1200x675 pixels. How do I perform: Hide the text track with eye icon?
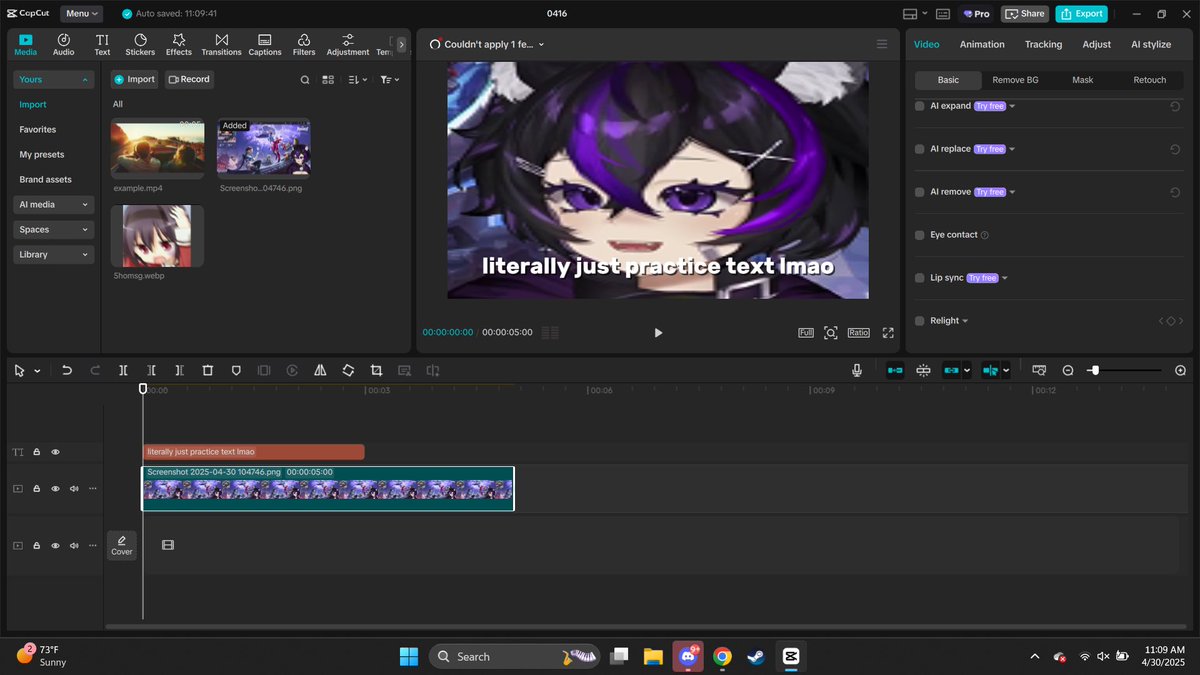pyautogui.click(x=55, y=452)
